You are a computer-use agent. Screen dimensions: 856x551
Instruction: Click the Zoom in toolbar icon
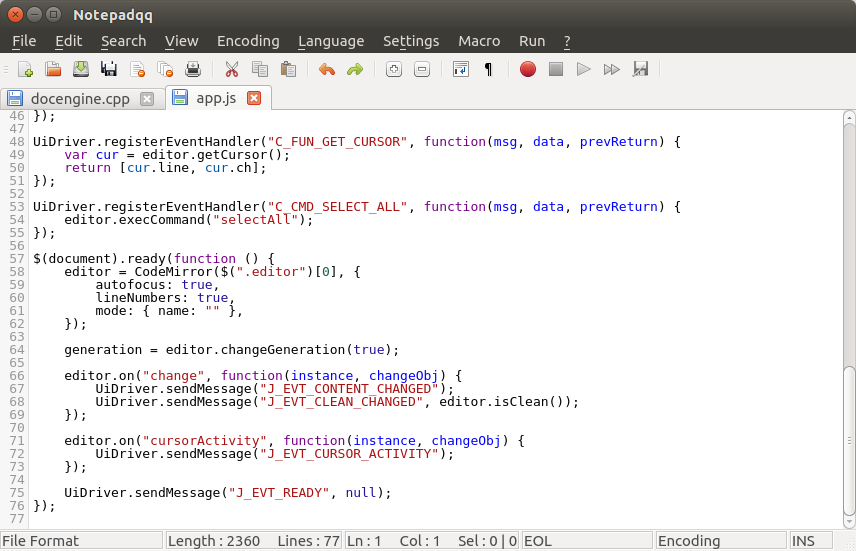(393, 69)
